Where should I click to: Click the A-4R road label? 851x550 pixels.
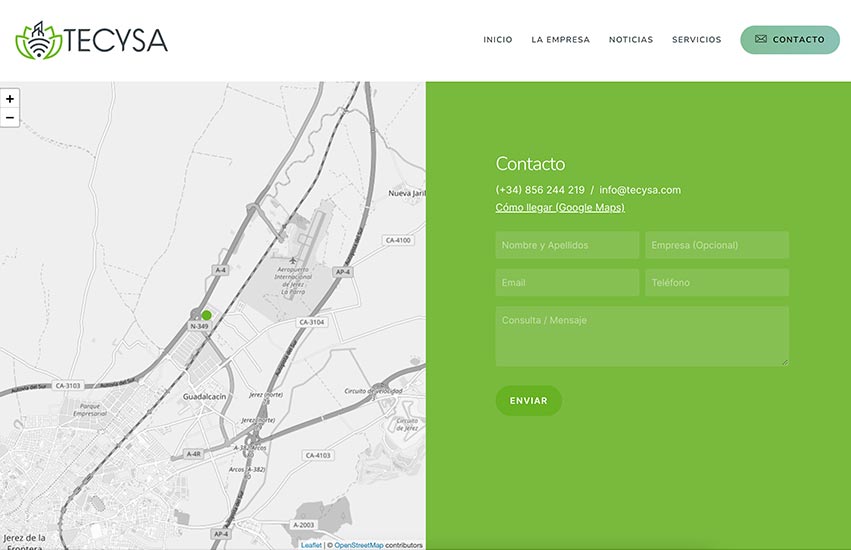tap(193, 454)
